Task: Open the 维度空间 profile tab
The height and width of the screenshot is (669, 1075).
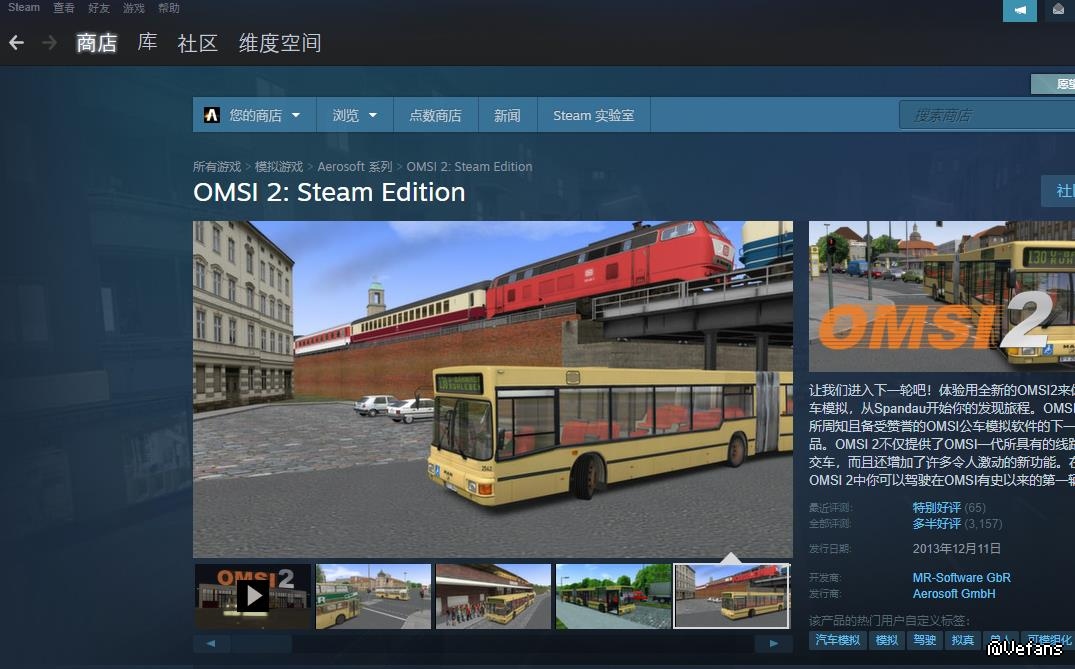Action: click(x=280, y=42)
